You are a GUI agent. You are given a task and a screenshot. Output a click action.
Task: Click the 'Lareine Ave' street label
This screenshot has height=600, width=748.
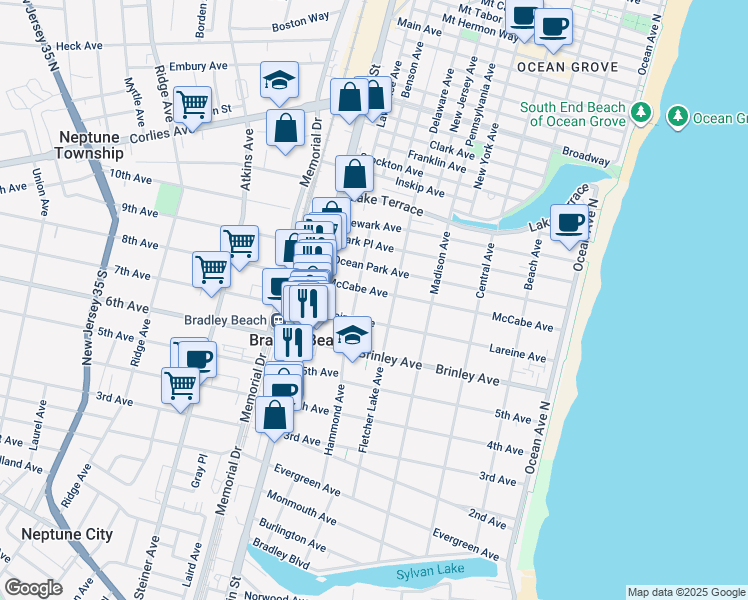[518, 353]
